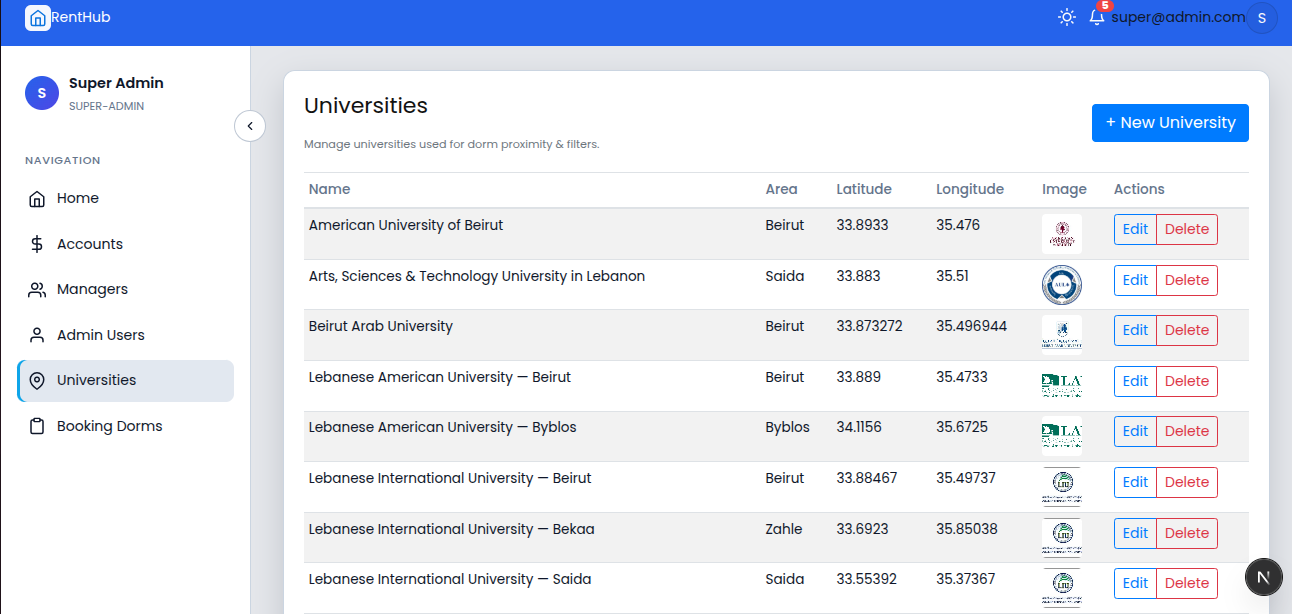The image size is (1292, 614).
Task: Click the Admin Users person icon
Action: [x=37, y=335]
